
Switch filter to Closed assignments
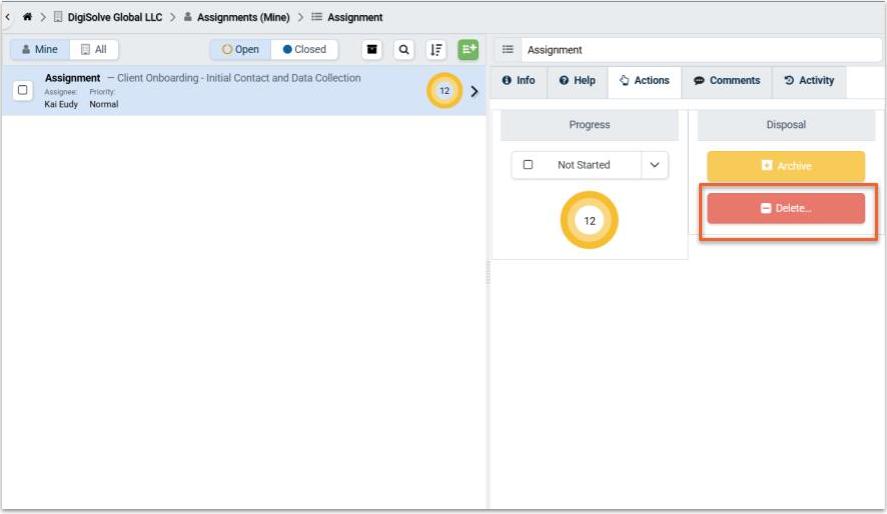[x=304, y=50]
